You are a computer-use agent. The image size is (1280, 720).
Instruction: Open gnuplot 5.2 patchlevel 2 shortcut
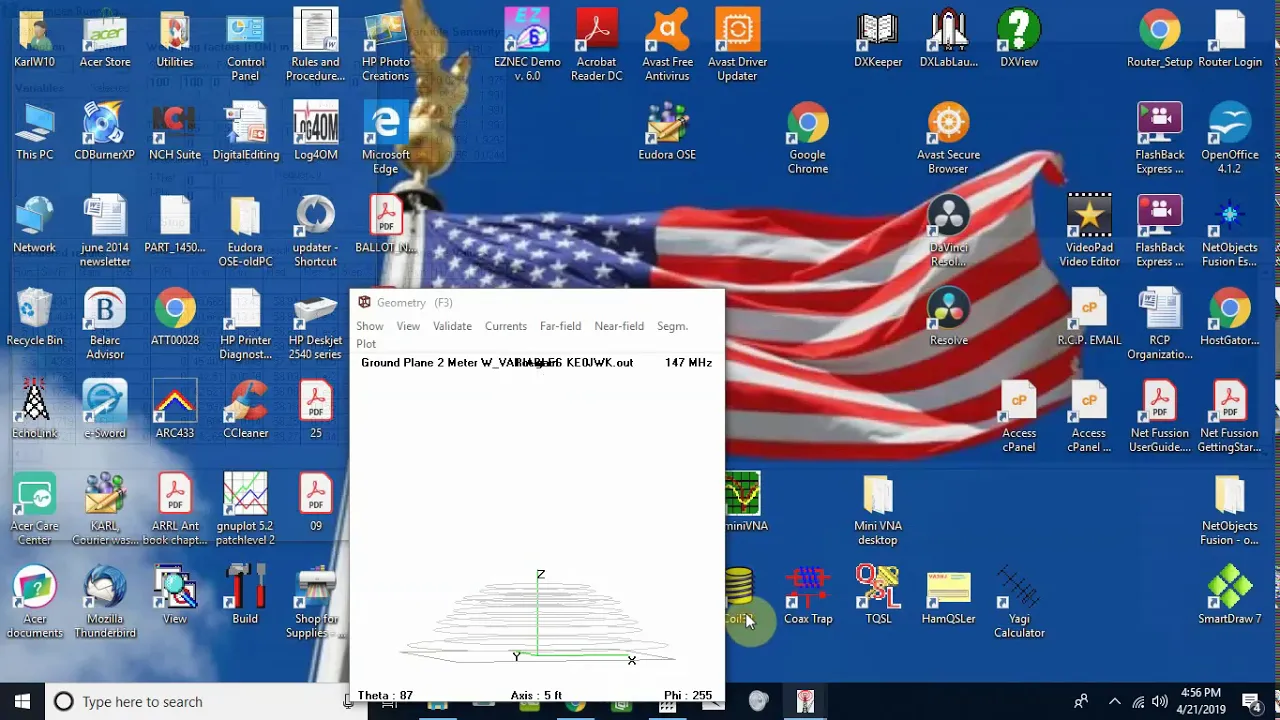tap(245, 509)
